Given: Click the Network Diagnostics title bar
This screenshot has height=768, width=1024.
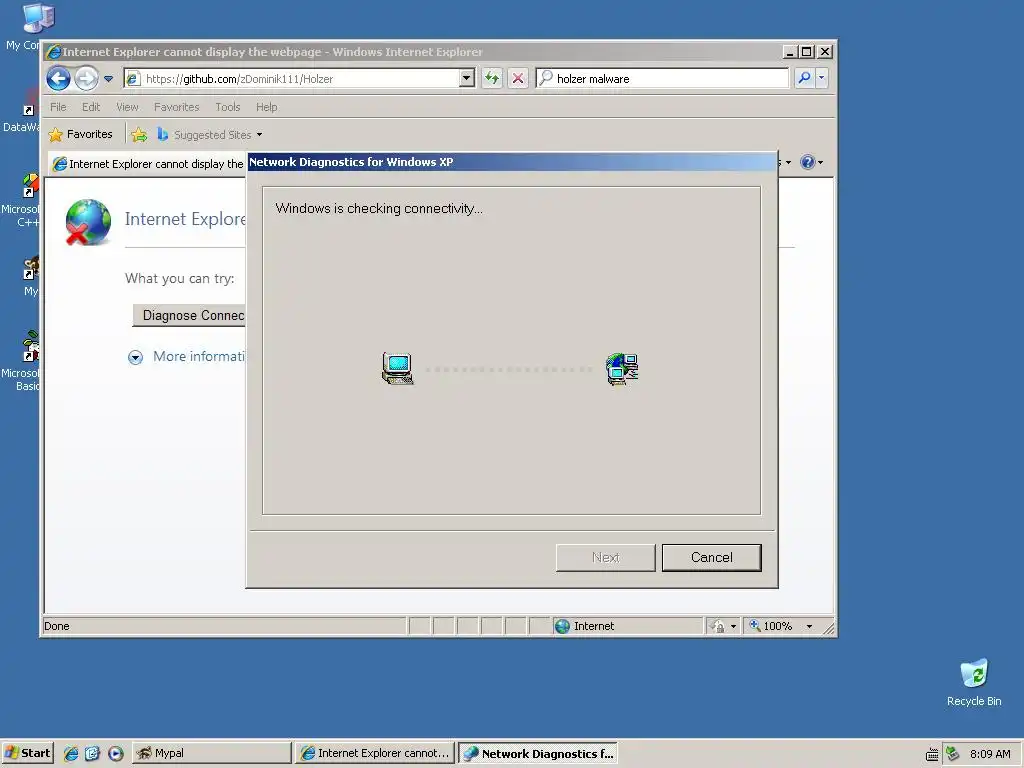Looking at the screenshot, I should click(x=511, y=162).
